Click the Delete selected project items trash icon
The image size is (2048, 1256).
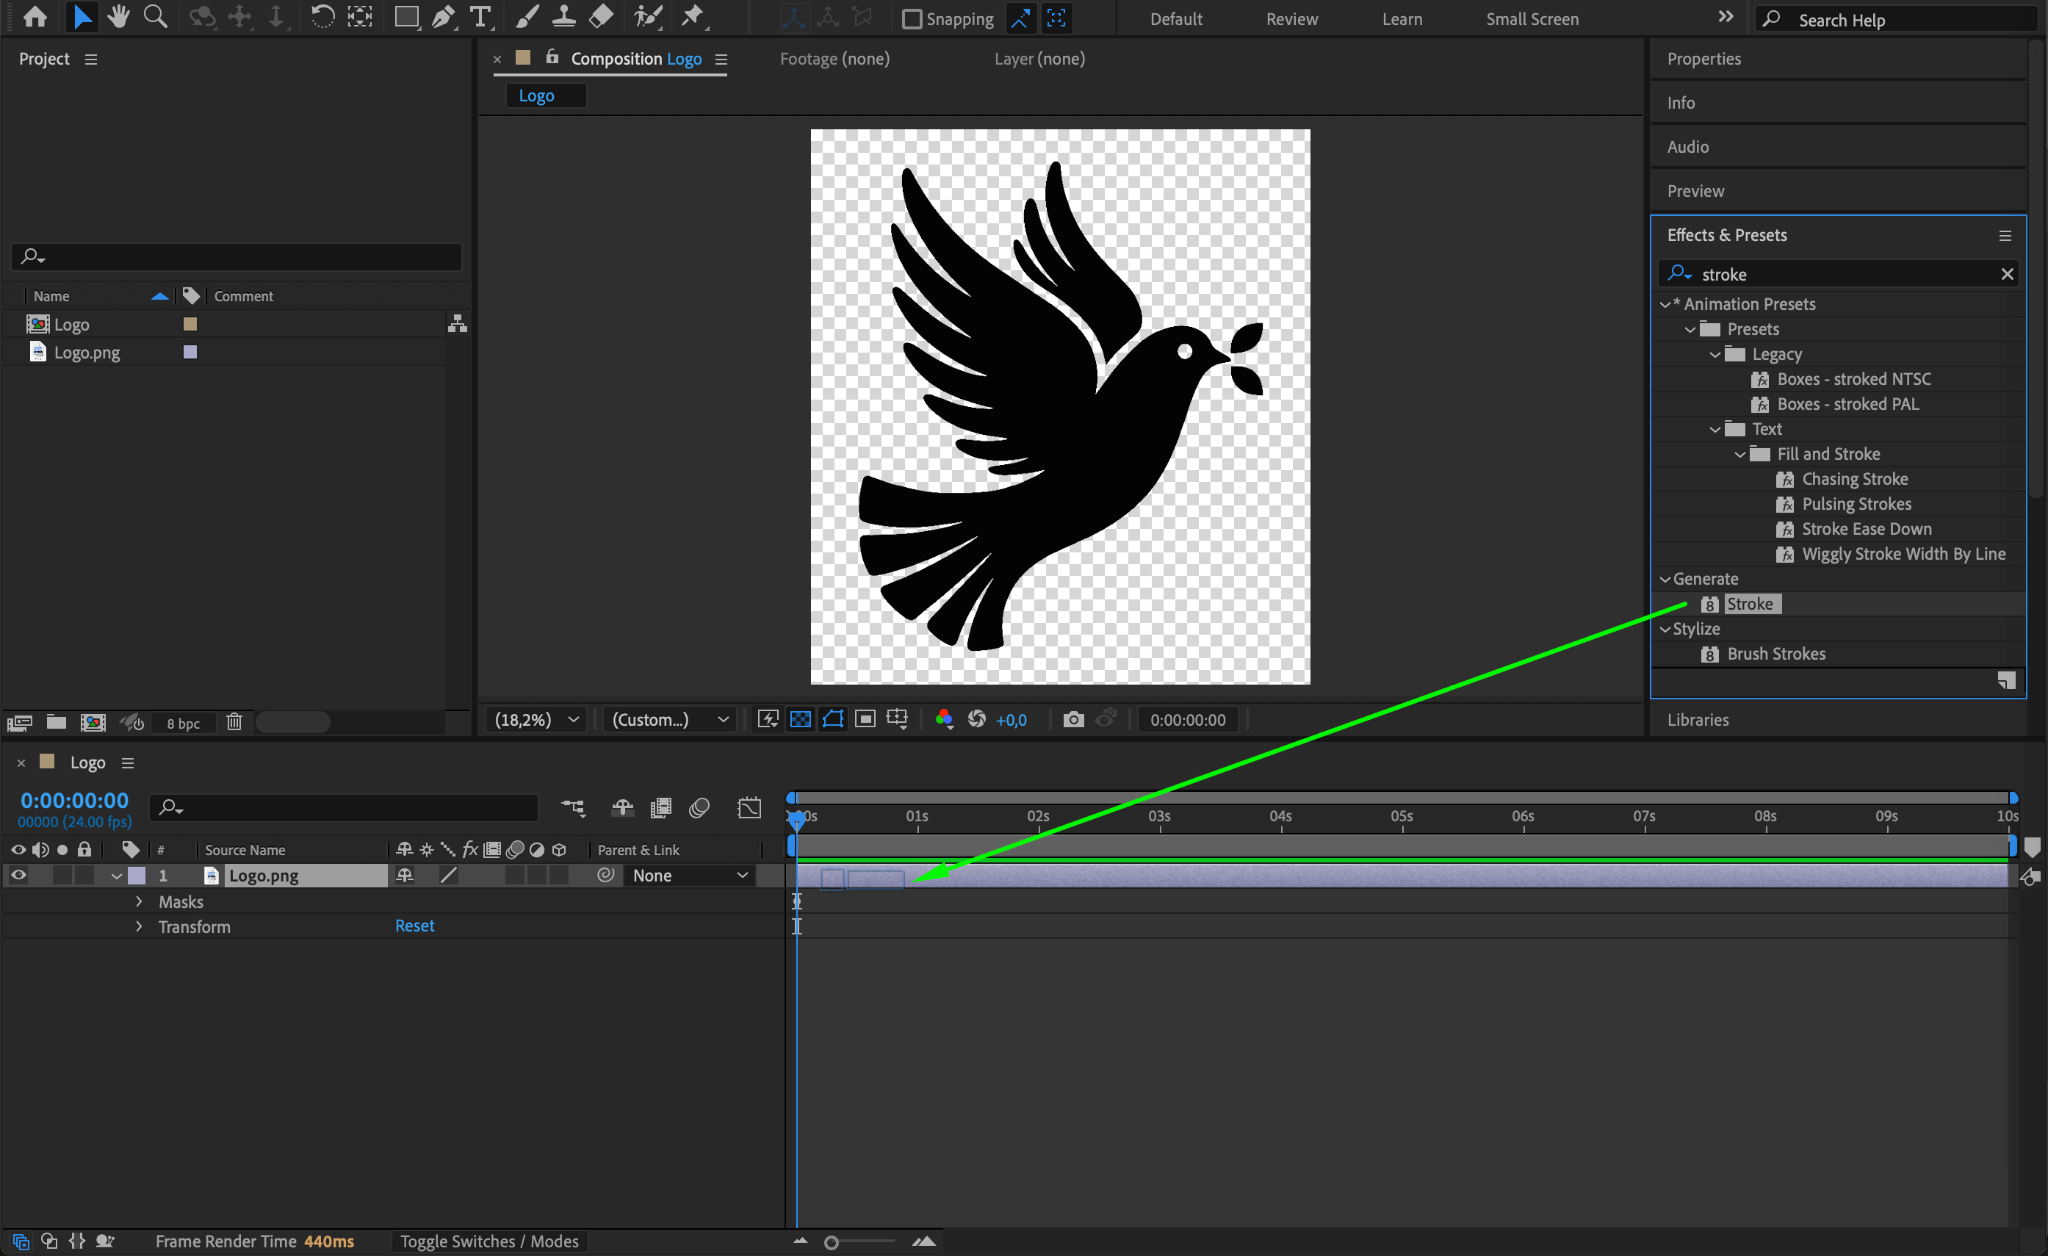pos(234,722)
